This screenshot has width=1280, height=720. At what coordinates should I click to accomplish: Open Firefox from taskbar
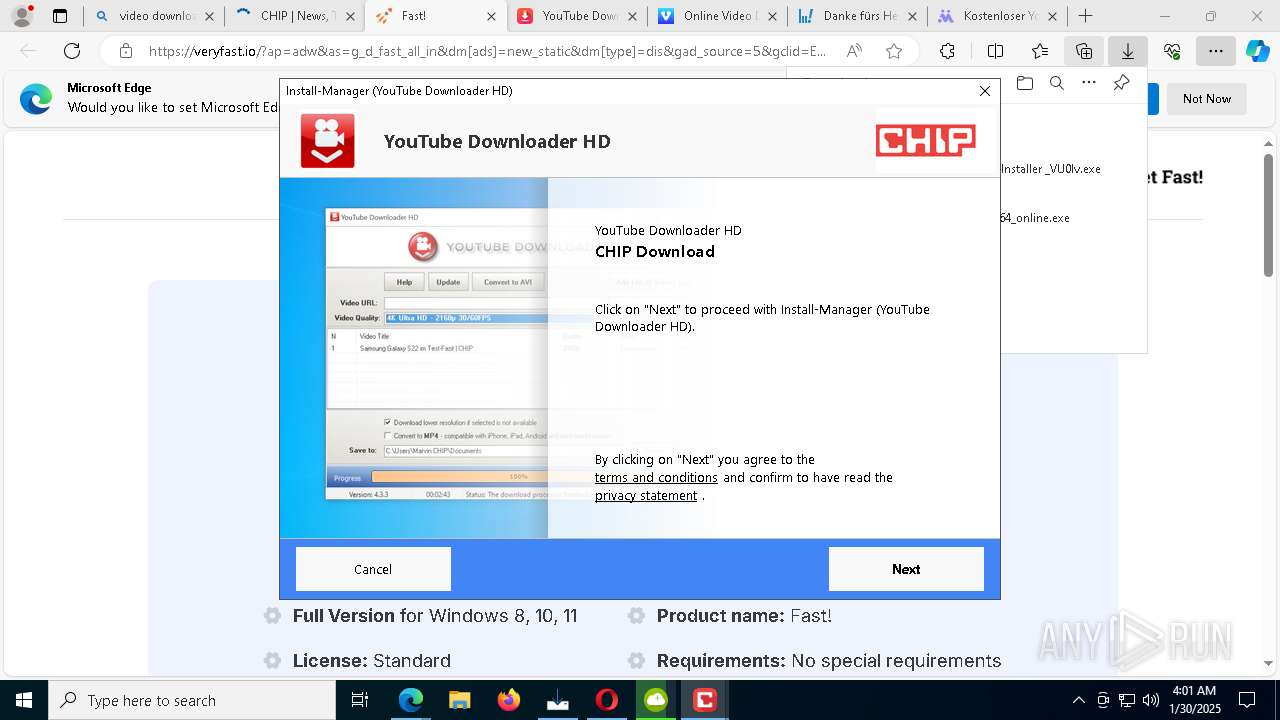[x=509, y=700]
